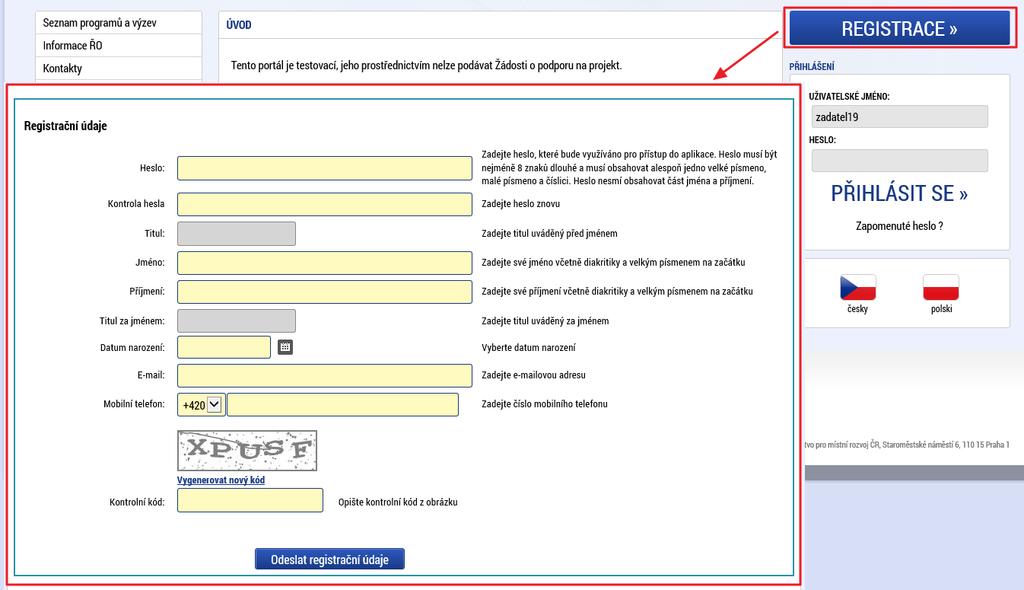This screenshot has height=590, width=1024.
Task: Click the Registrační údaje heading
Action: tap(65, 125)
